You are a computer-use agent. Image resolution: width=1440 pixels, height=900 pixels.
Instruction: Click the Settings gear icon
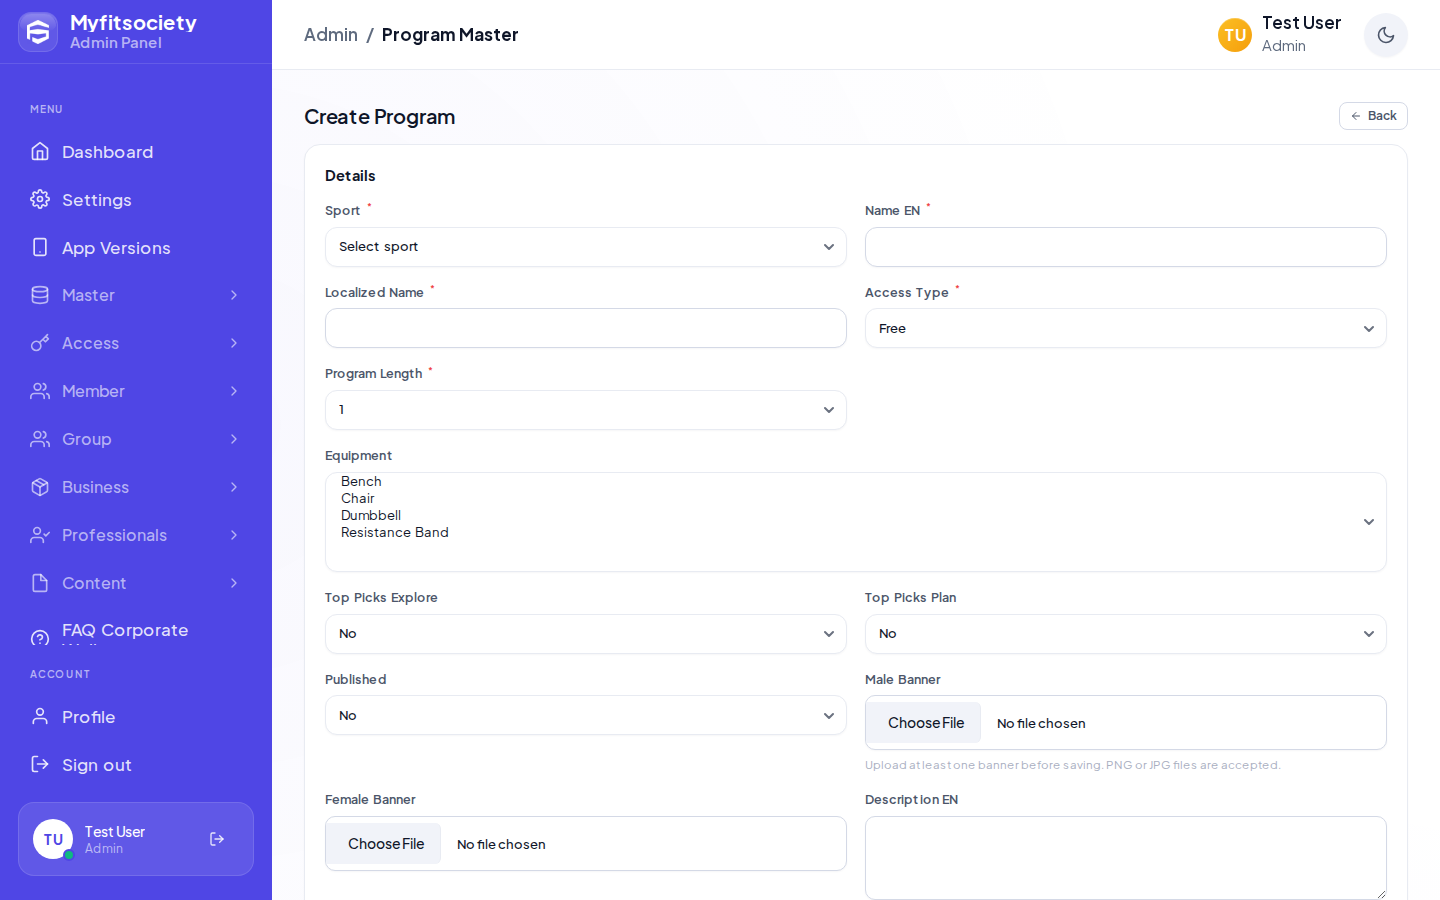click(40, 199)
